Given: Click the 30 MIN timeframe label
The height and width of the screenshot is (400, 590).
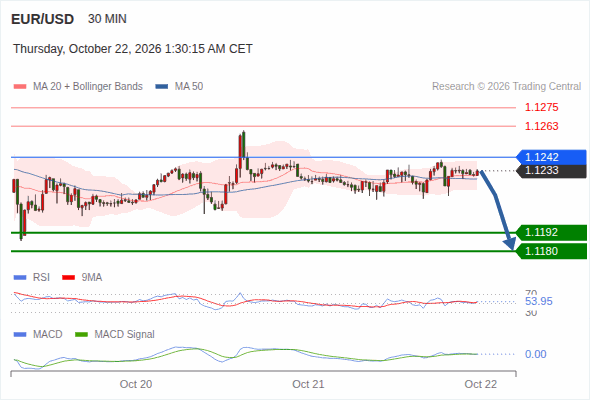Looking at the screenshot, I should tap(107, 19).
